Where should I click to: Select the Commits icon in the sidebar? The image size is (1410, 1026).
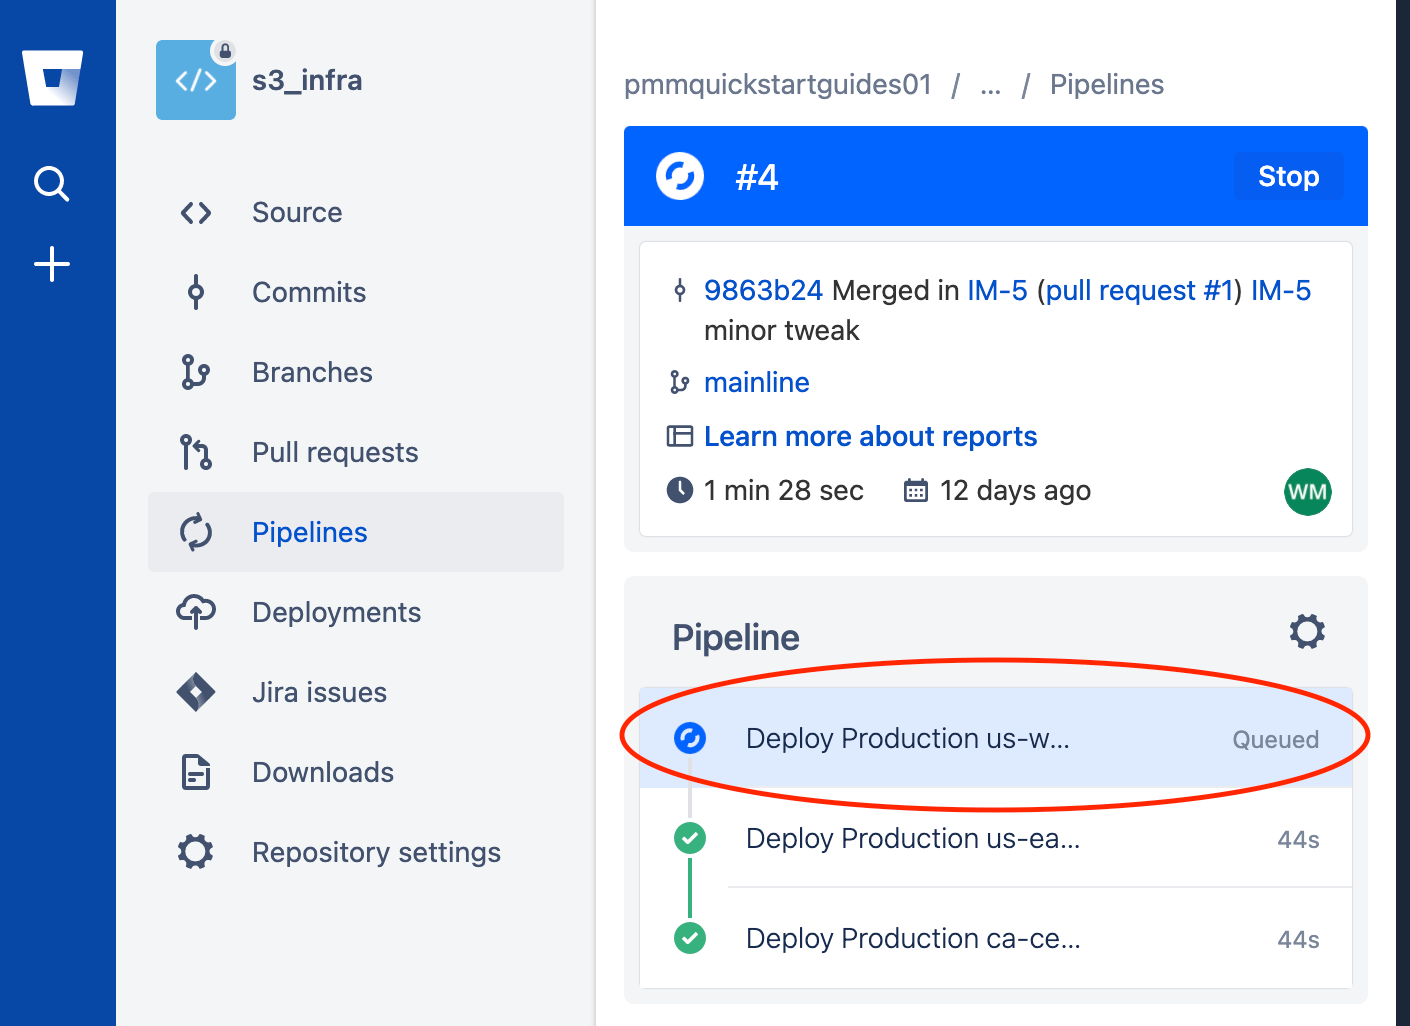(196, 292)
